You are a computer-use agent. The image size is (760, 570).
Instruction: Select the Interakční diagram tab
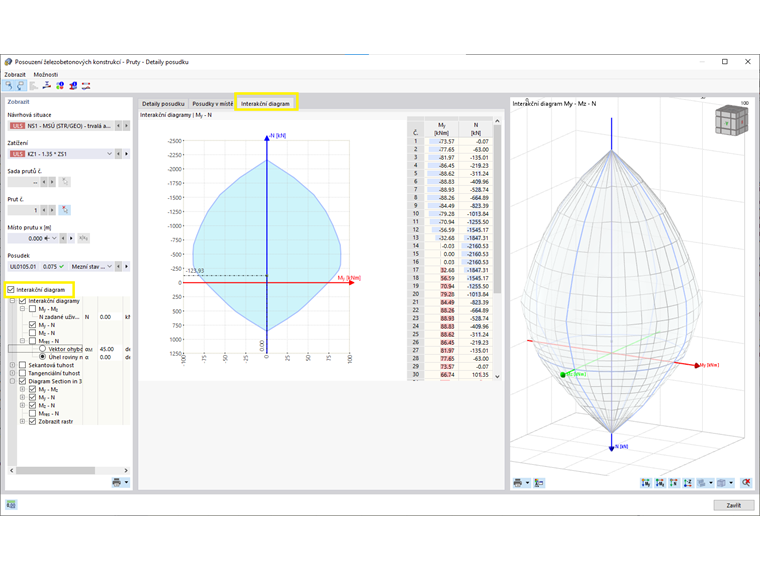[x=266, y=104]
